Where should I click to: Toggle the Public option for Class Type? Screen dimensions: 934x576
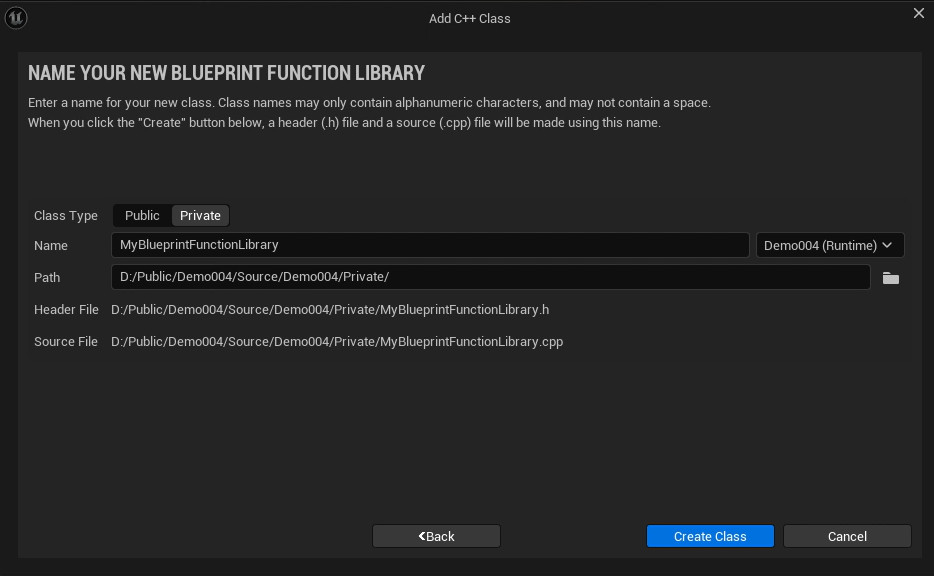coord(142,215)
